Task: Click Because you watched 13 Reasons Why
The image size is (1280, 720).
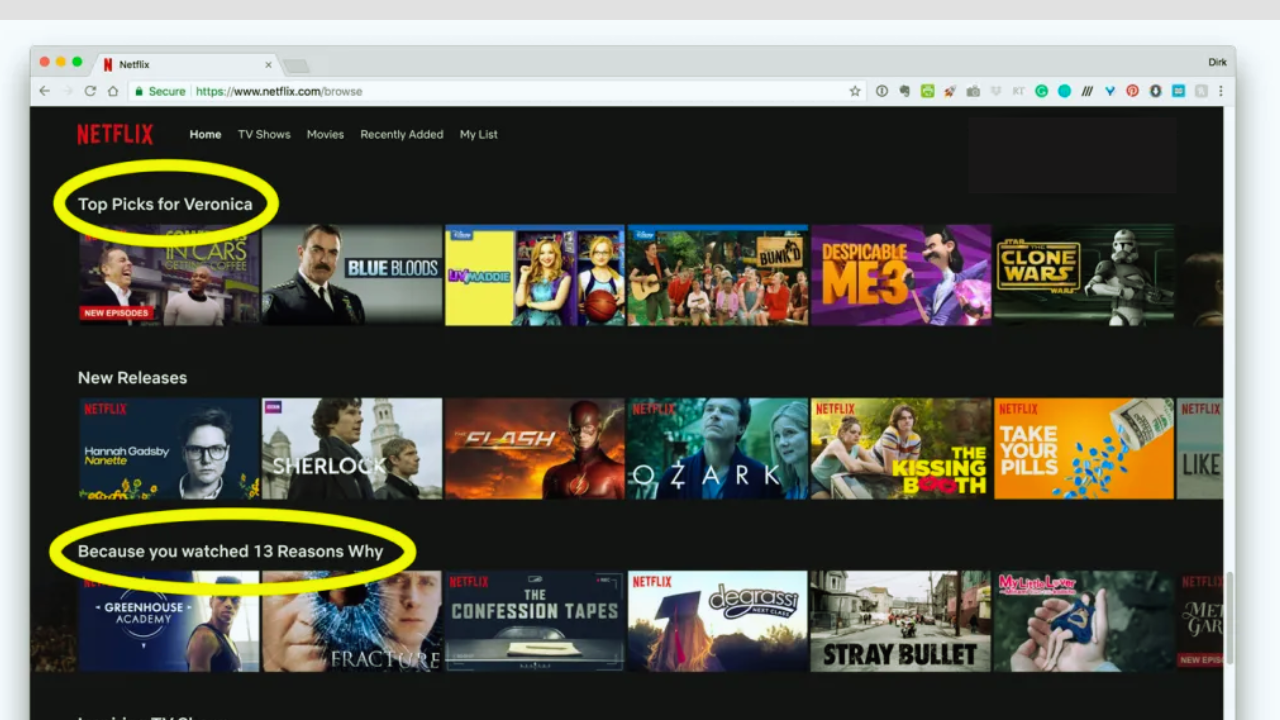Action: 230,551
